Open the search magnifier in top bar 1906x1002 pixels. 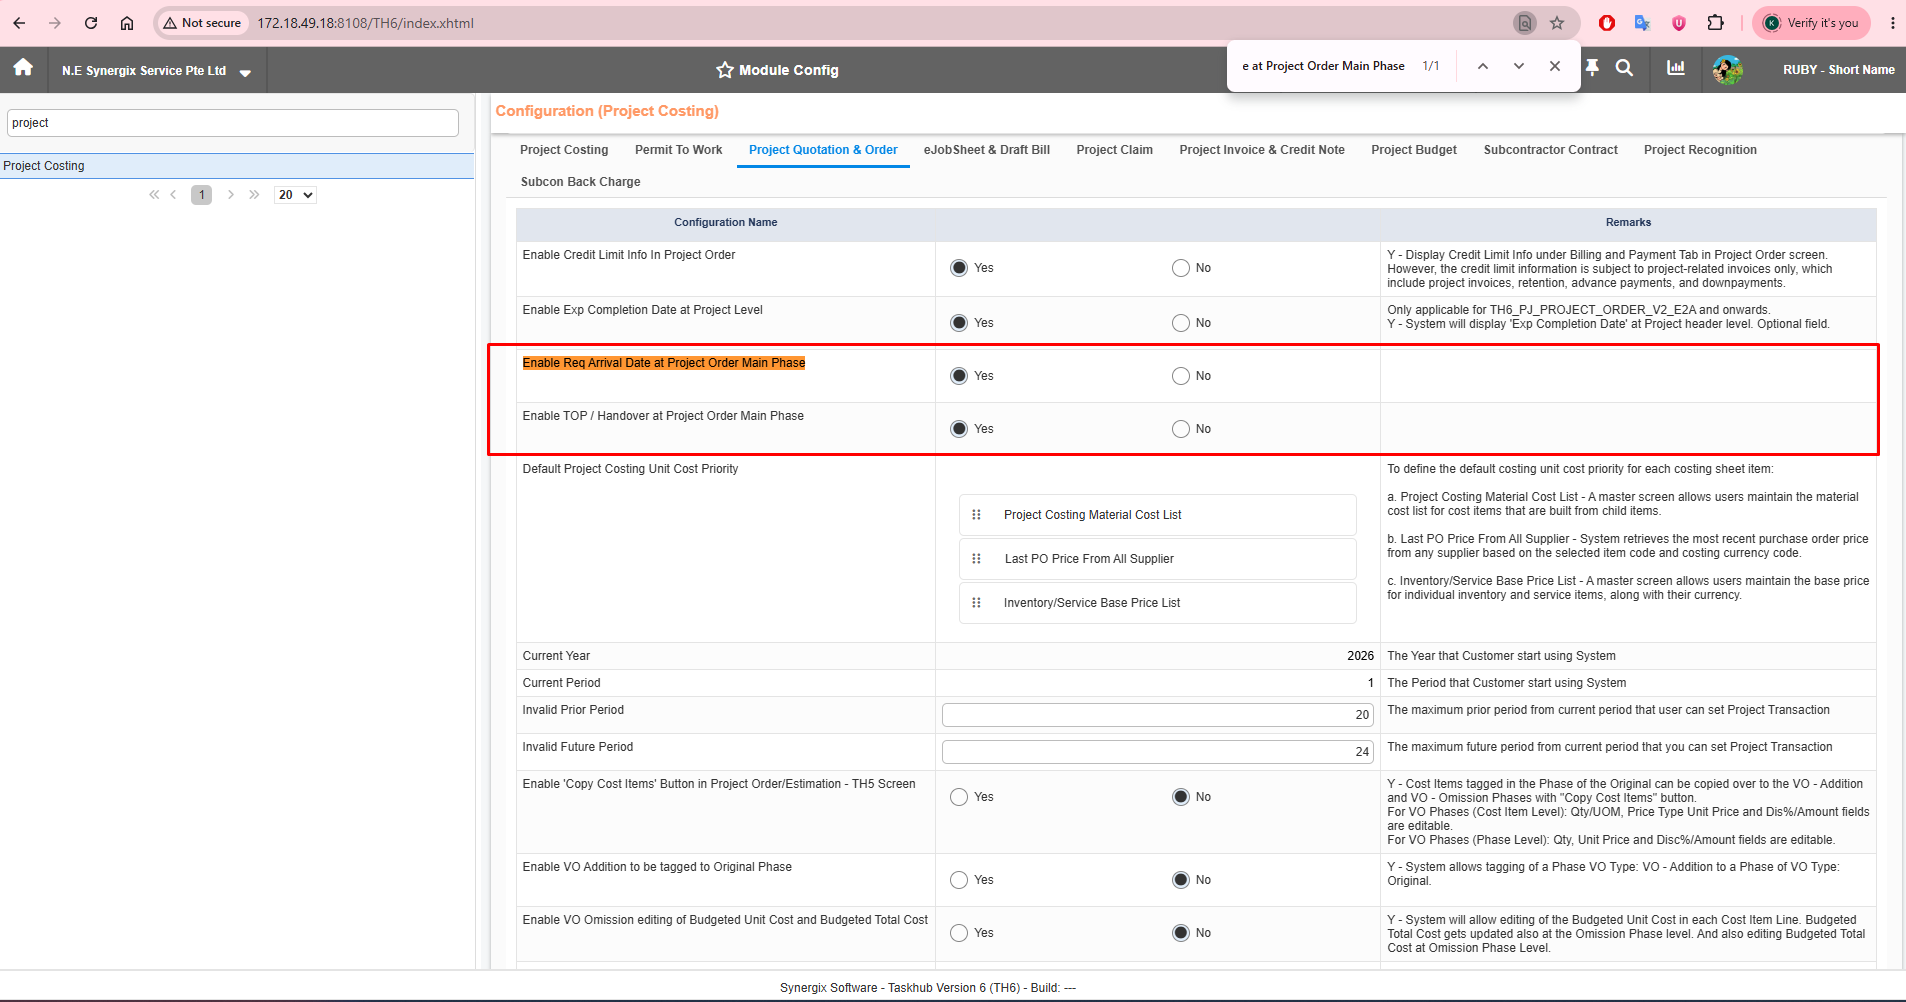coord(1625,68)
